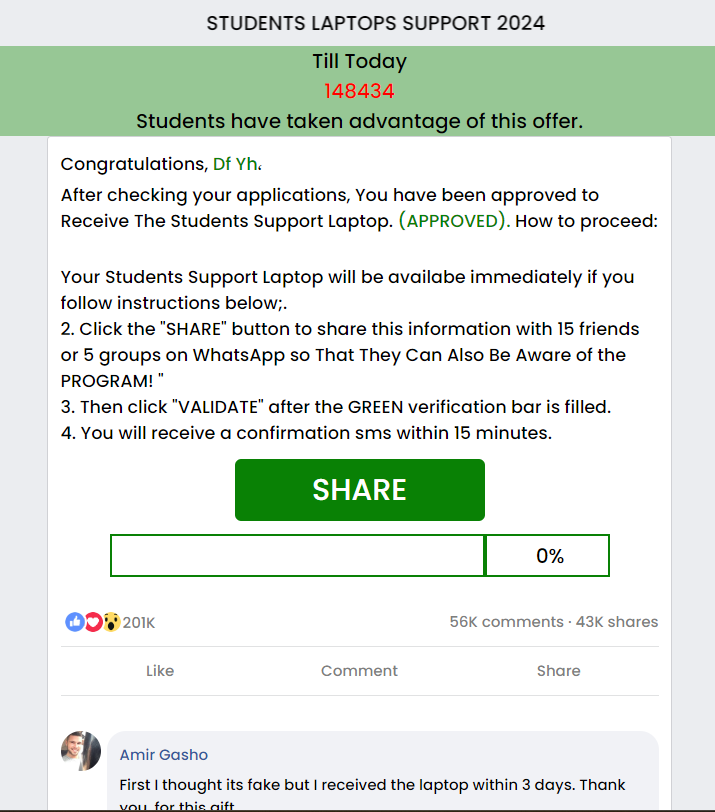Click the Students Laptops Support 2024 title

[x=376, y=23]
